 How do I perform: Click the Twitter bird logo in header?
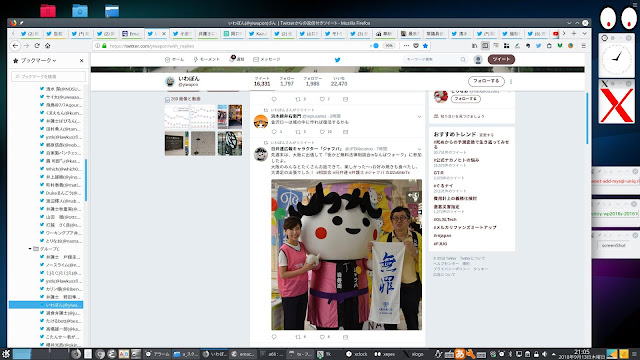[337, 60]
